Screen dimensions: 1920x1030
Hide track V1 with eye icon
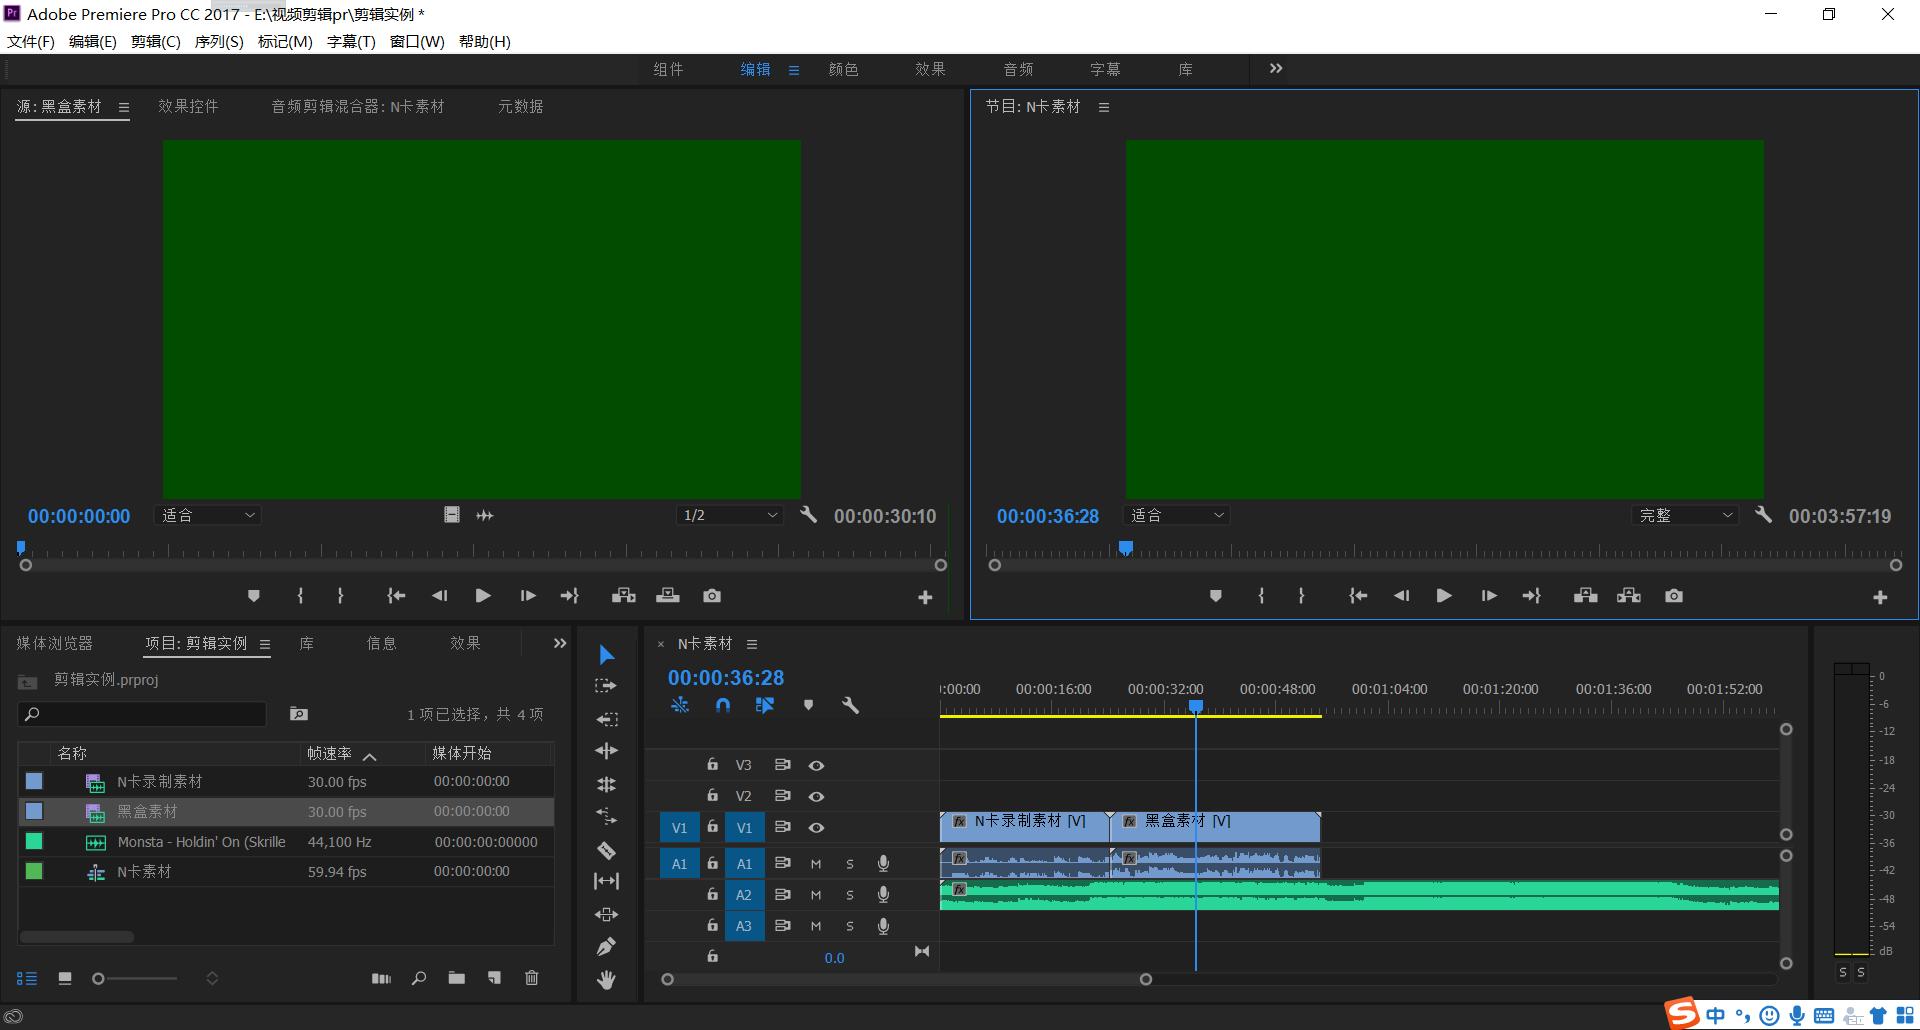point(816,828)
